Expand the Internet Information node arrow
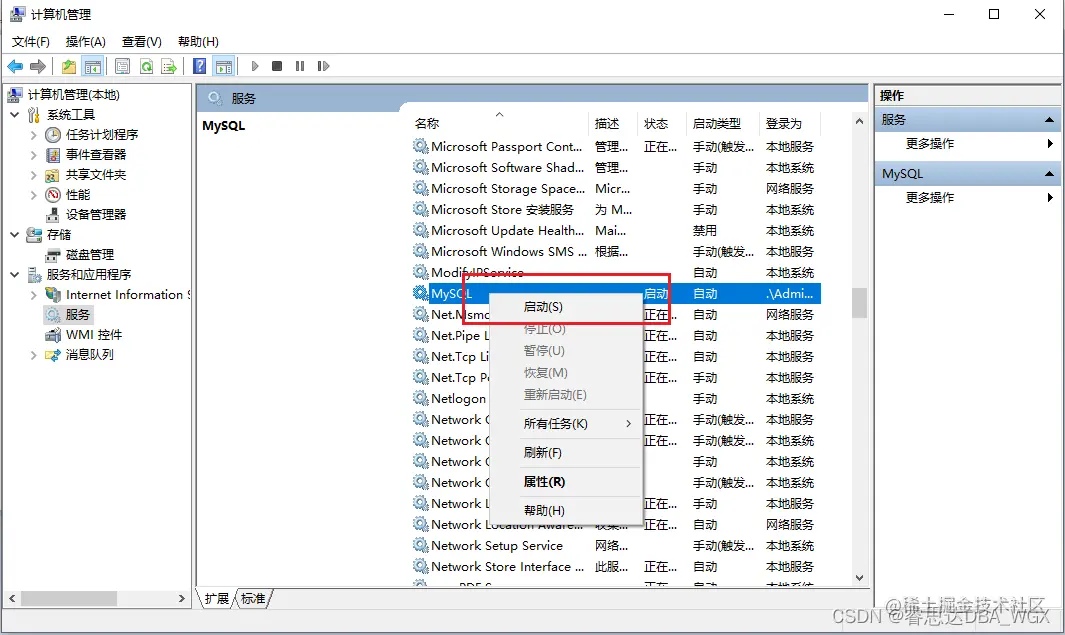1065x635 pixels. click(33, 295)
